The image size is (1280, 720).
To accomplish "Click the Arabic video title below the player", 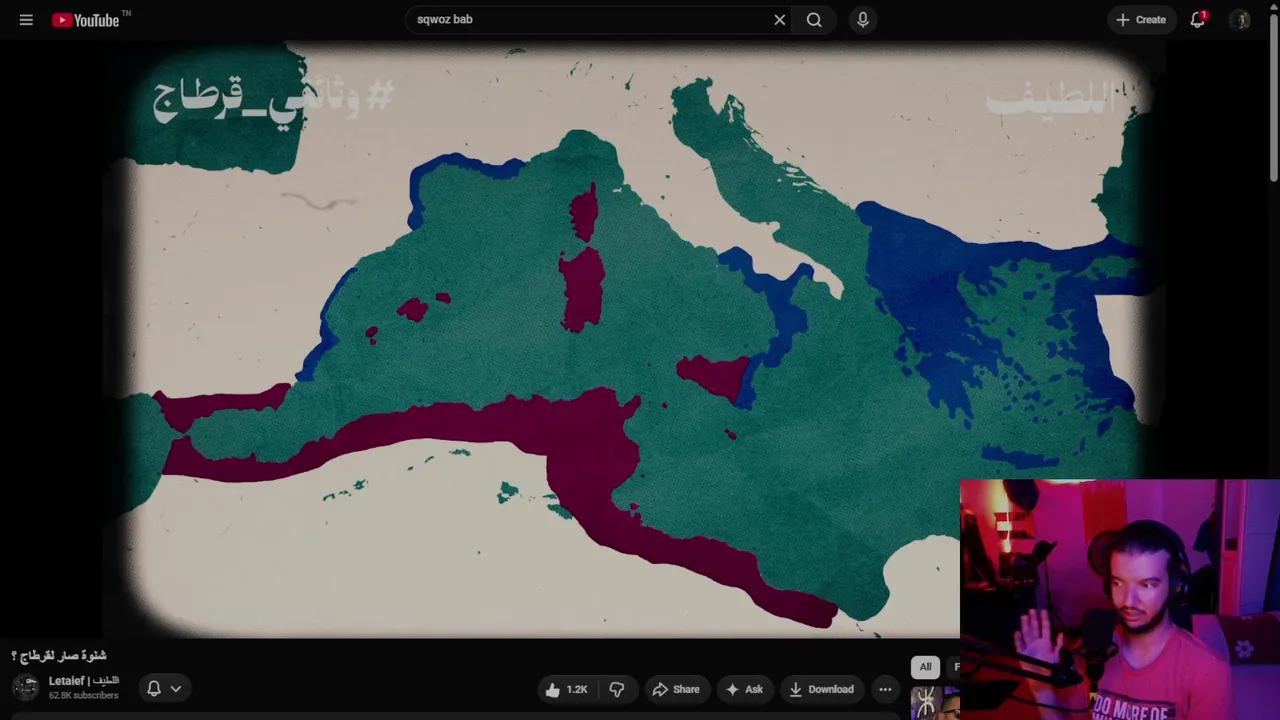I will pyautogui.click(x=58, y=656).
